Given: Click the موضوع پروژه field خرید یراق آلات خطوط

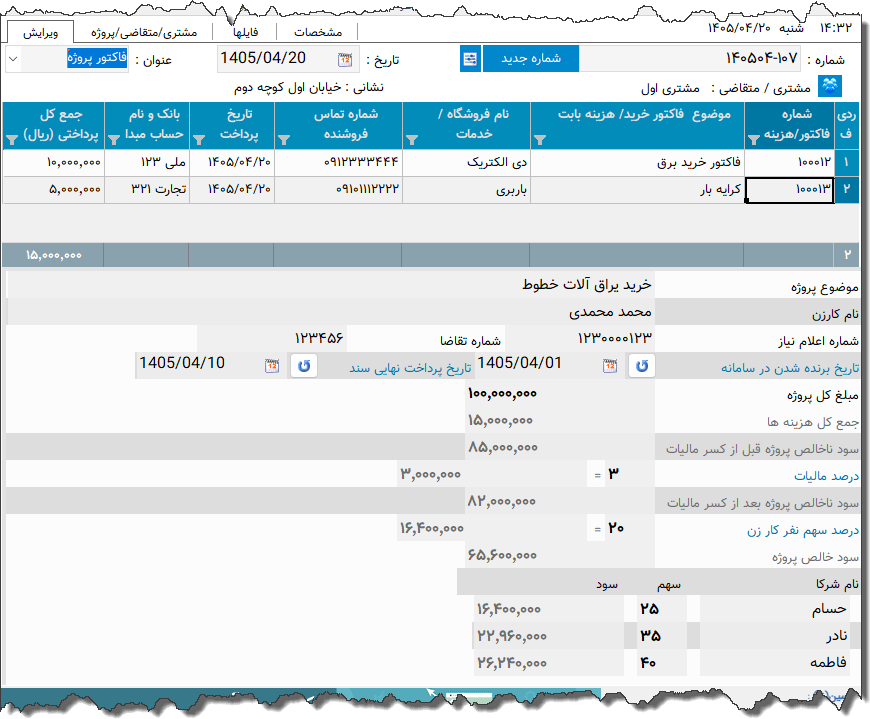Looking at the screenshot, I should (x=331, y=285).
